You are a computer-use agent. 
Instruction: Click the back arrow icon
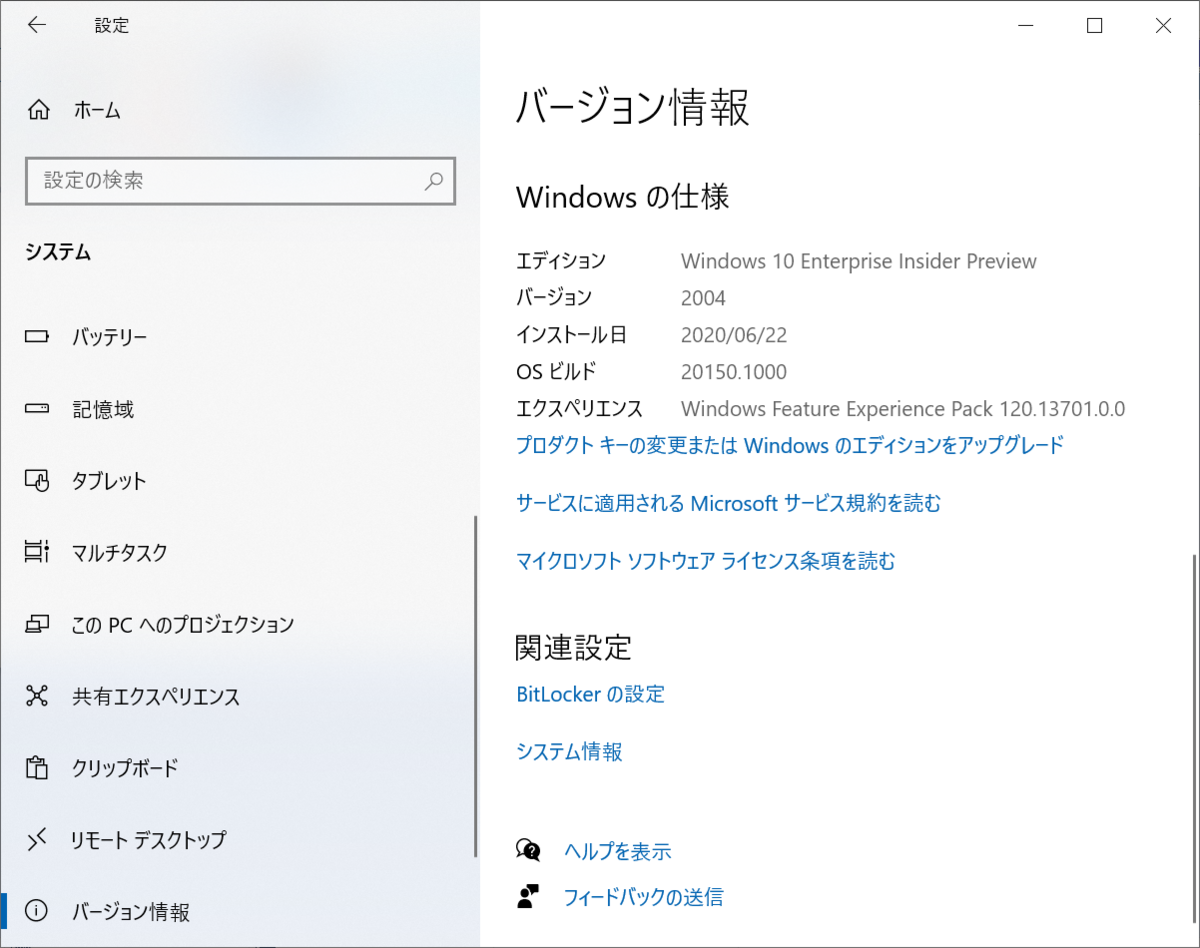pos(37,25)
